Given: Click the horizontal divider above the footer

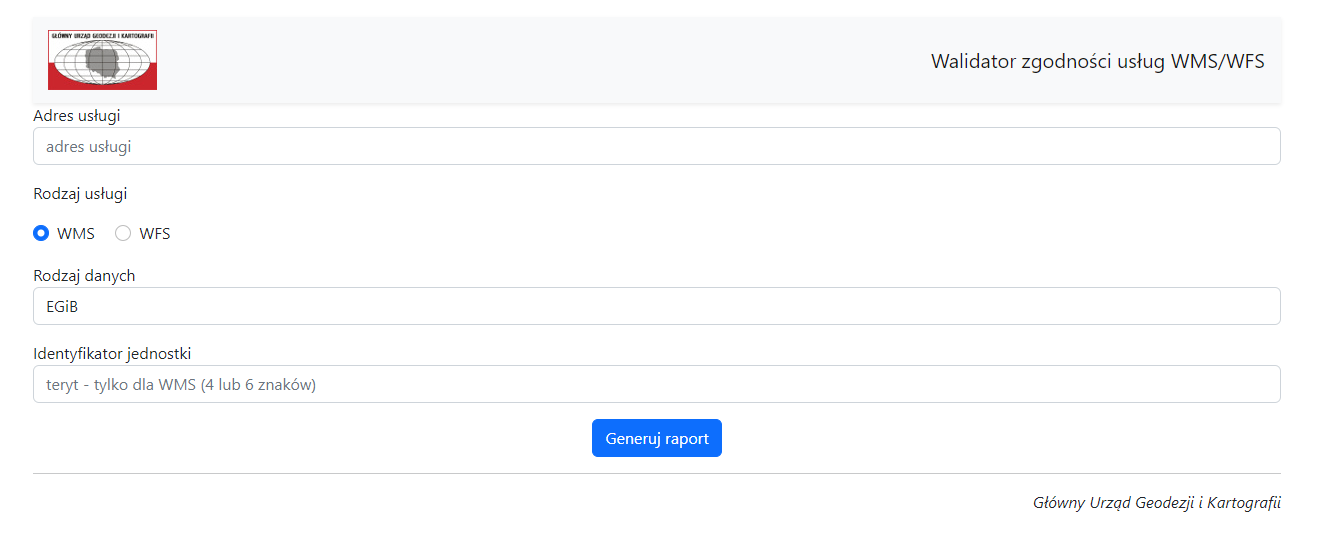Looking at the screenshot, I should 656,473.
